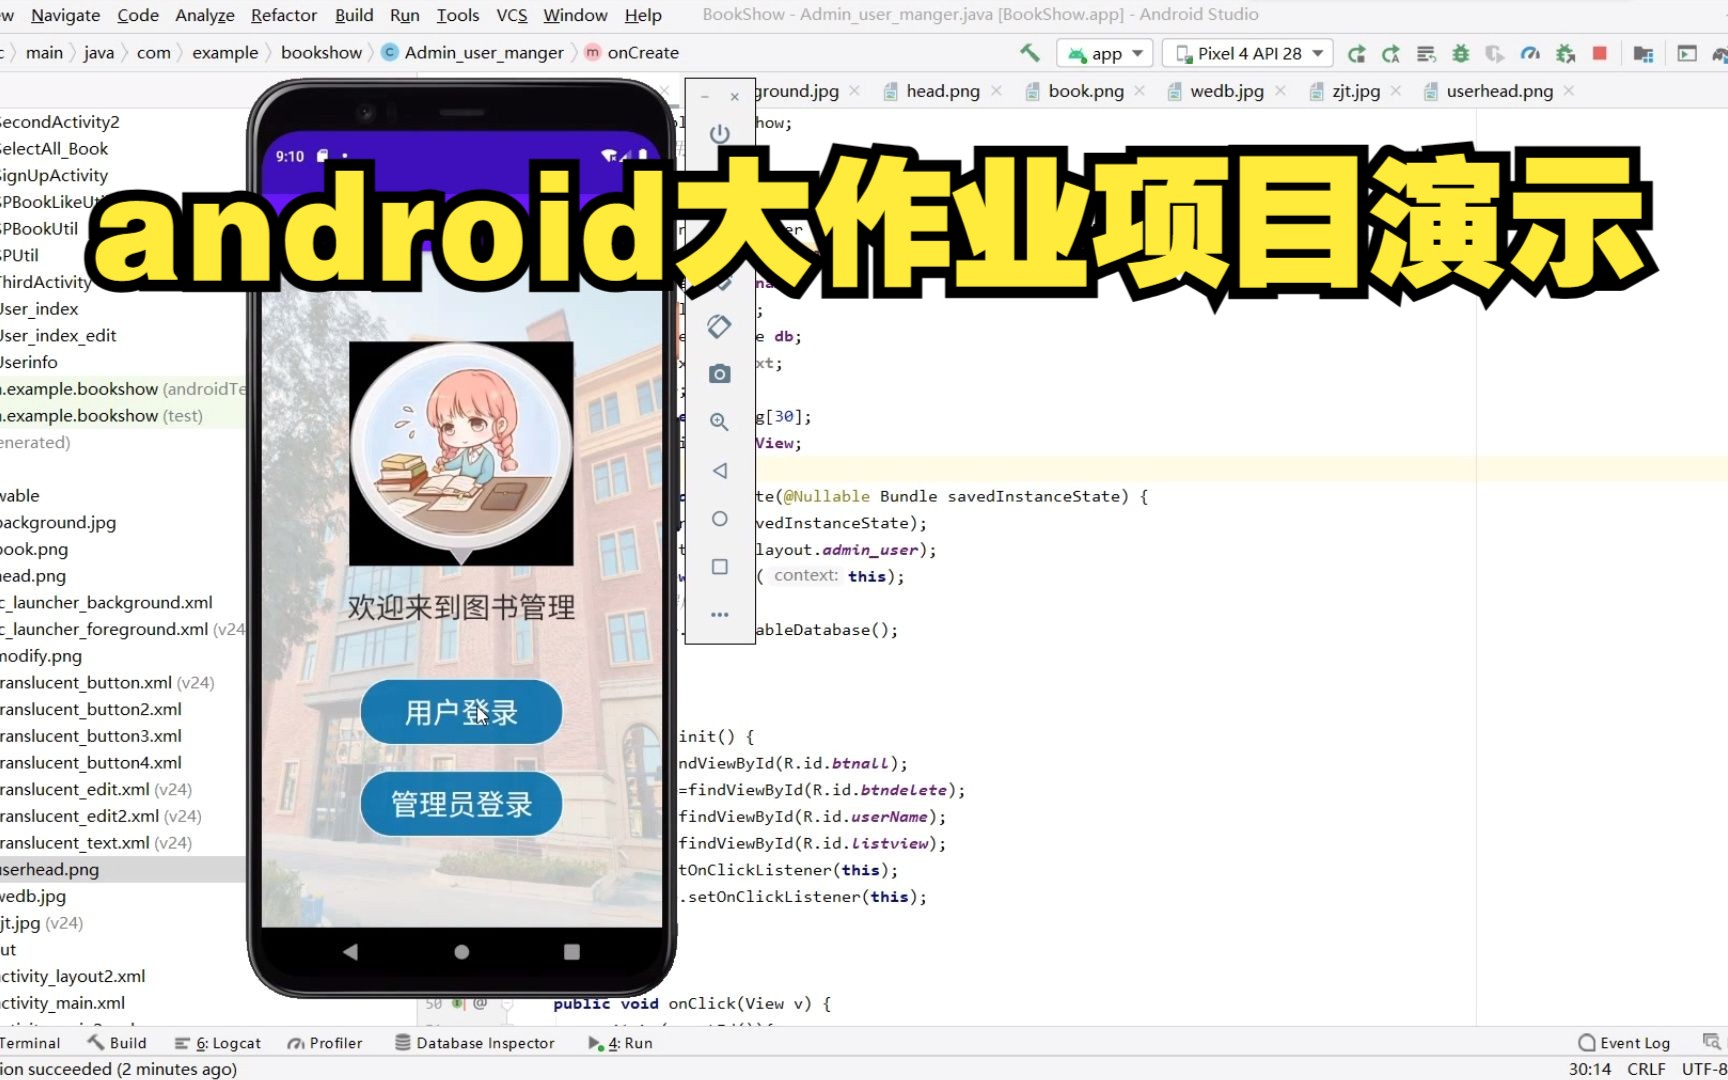Viewport: 1728px width, 1080px height.
Task: Open the Database Inspector tool window
Action: [x=475, y=1043]
